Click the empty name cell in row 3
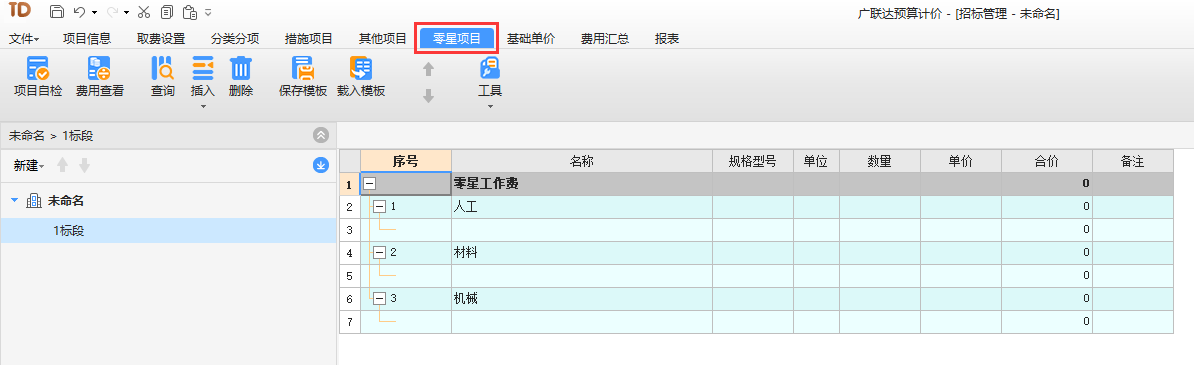This screenshot has height=365, width=1194. click(582, 229)
